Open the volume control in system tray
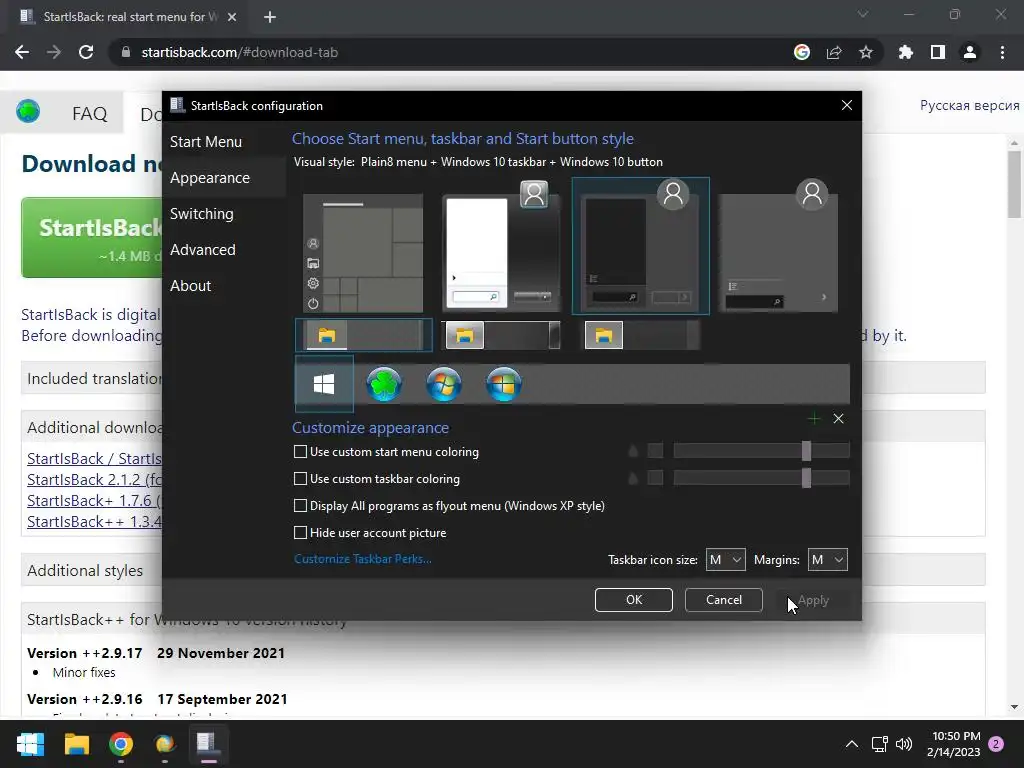Image resolution: width=1024 pixels, height=768 pixels. (904, 744)
